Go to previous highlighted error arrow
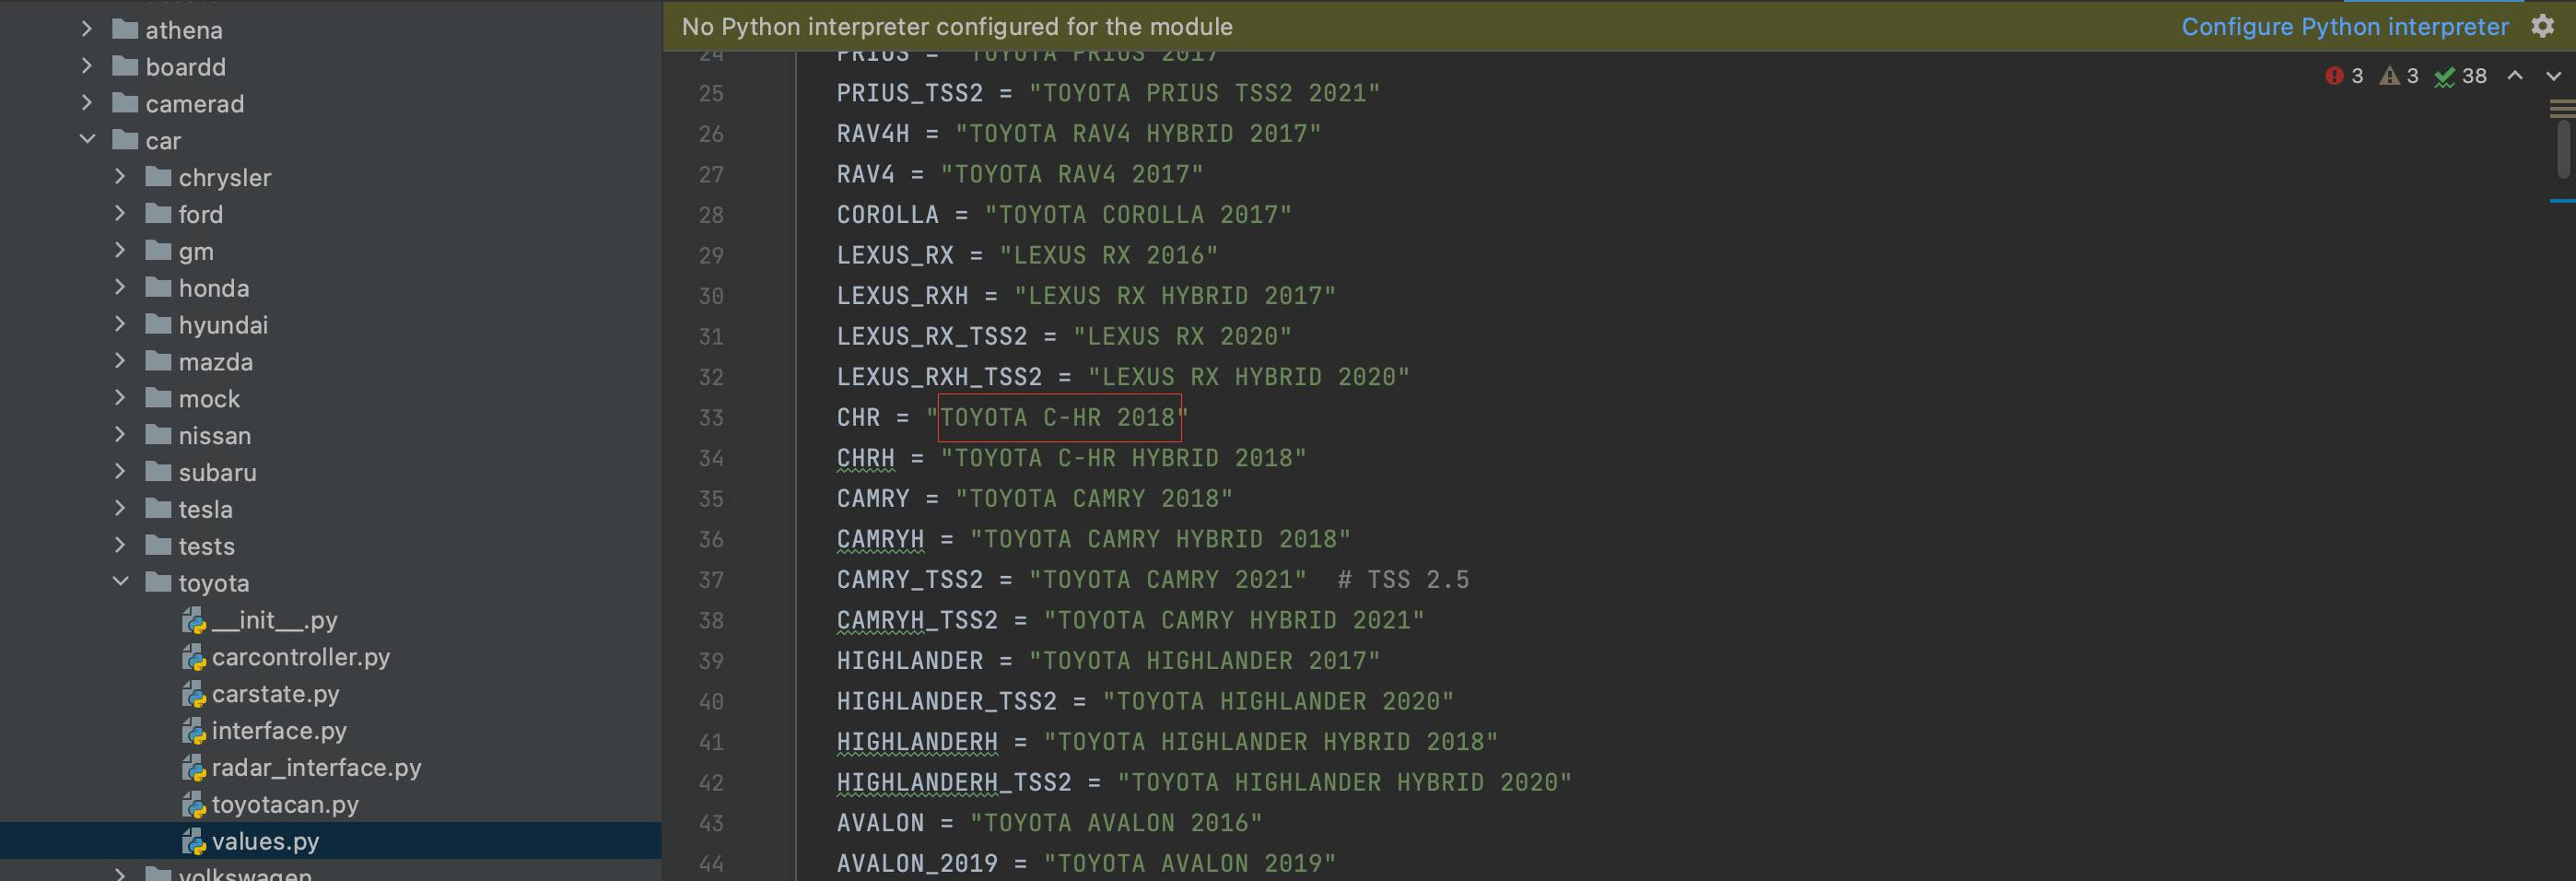This screenshot has height=881, width=2576. tap(2514, 76)
